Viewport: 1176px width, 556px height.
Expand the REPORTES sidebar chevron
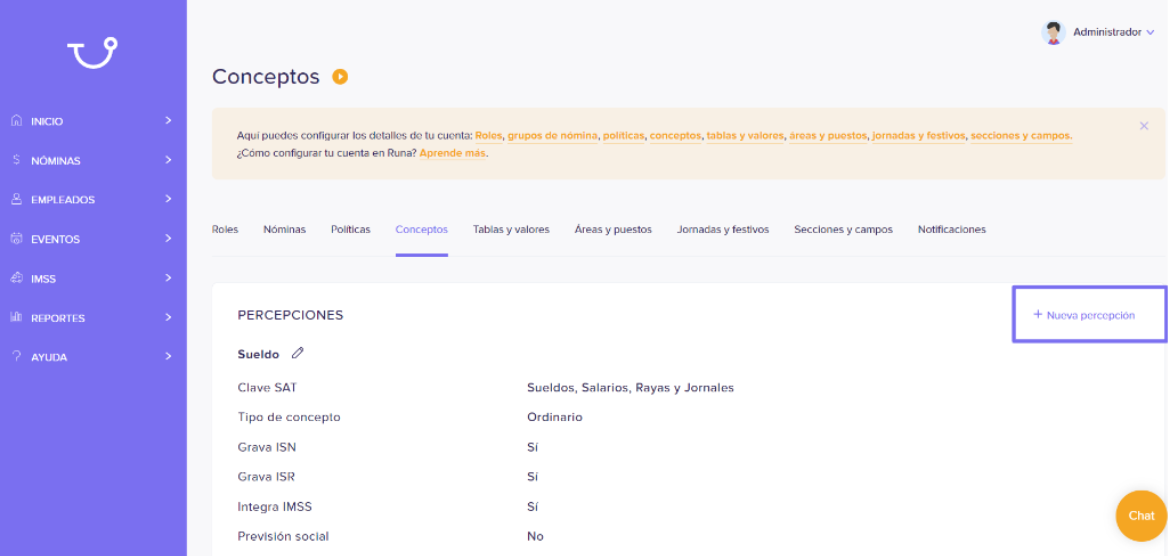168,317
